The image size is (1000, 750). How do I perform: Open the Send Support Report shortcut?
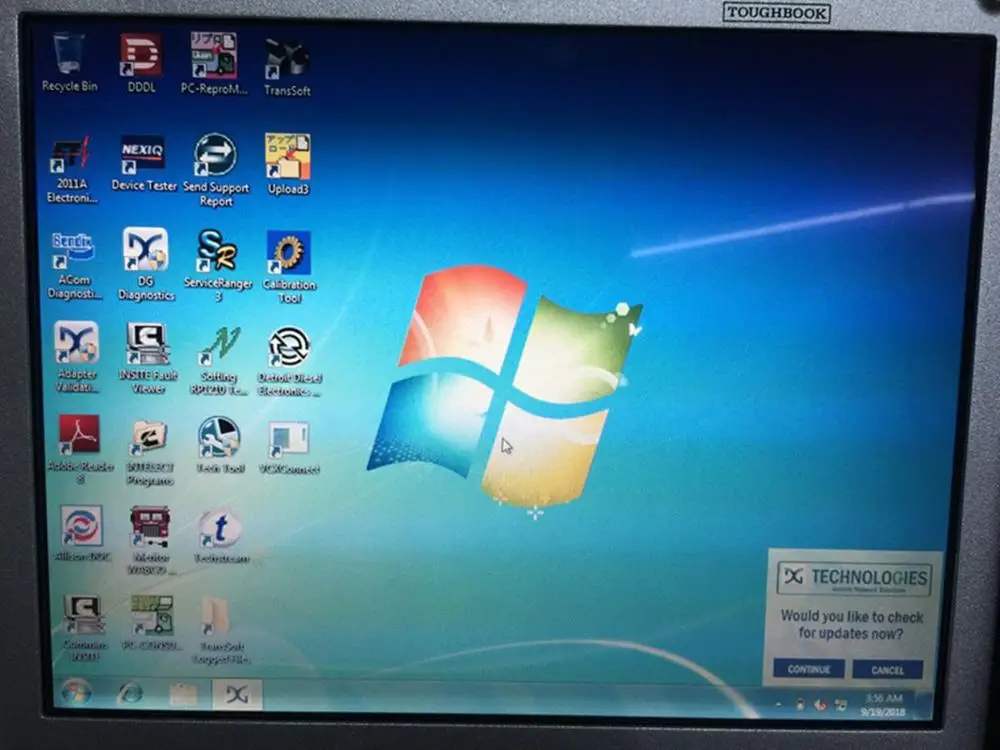pyautogui.click(x=216, y=170)
